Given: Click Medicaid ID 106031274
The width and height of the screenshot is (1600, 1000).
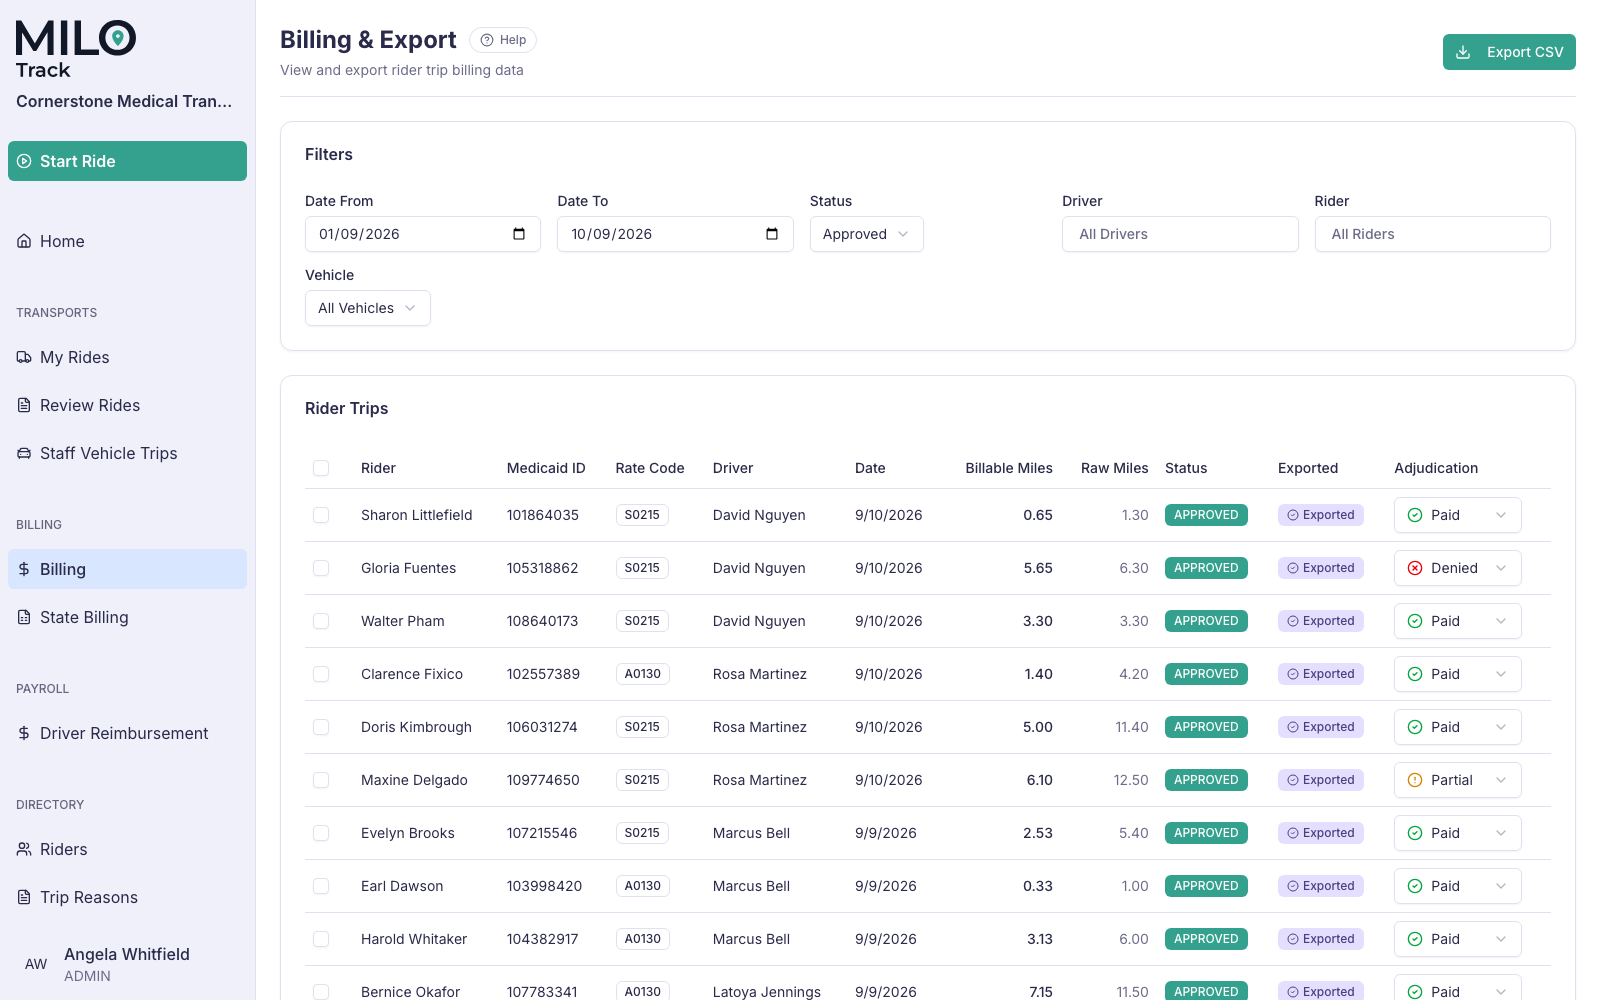Looking at the screenshot, I should coord(542,727).
